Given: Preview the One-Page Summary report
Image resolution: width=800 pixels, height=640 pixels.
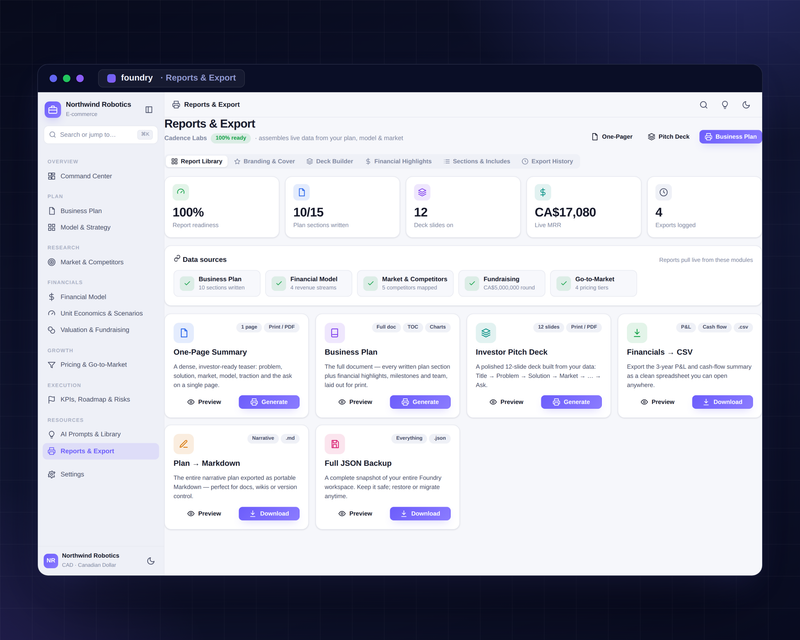Looking at the screenshot, I should pyautogui.click(x=204, y=402).
